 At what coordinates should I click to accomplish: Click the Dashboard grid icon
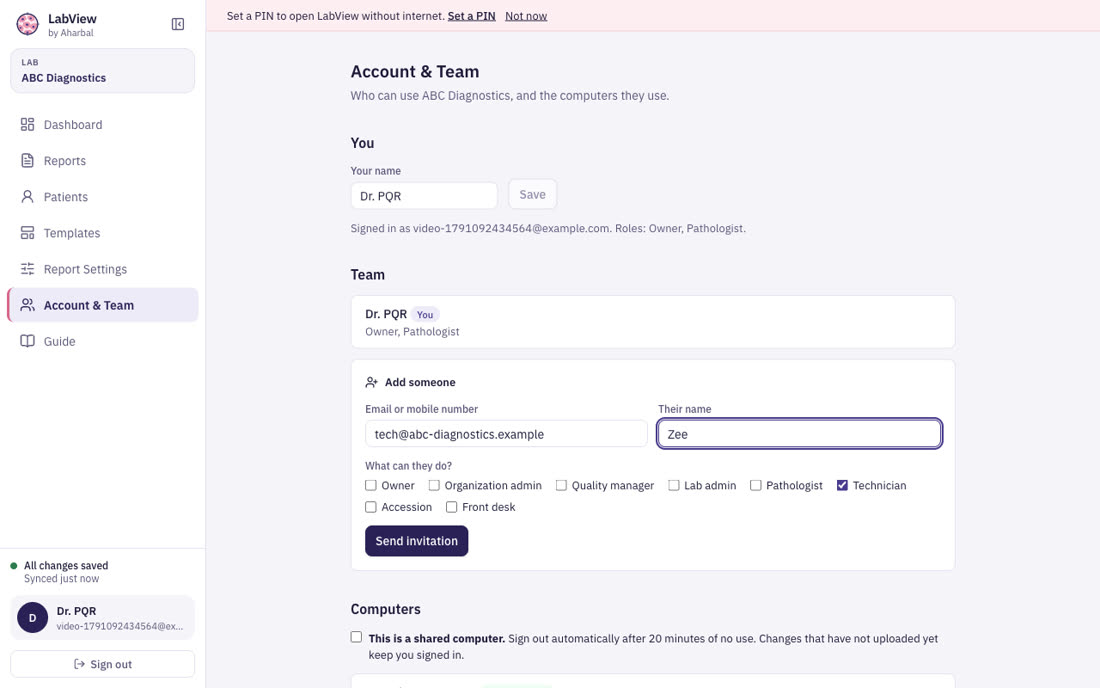click(x=27, y=125)
